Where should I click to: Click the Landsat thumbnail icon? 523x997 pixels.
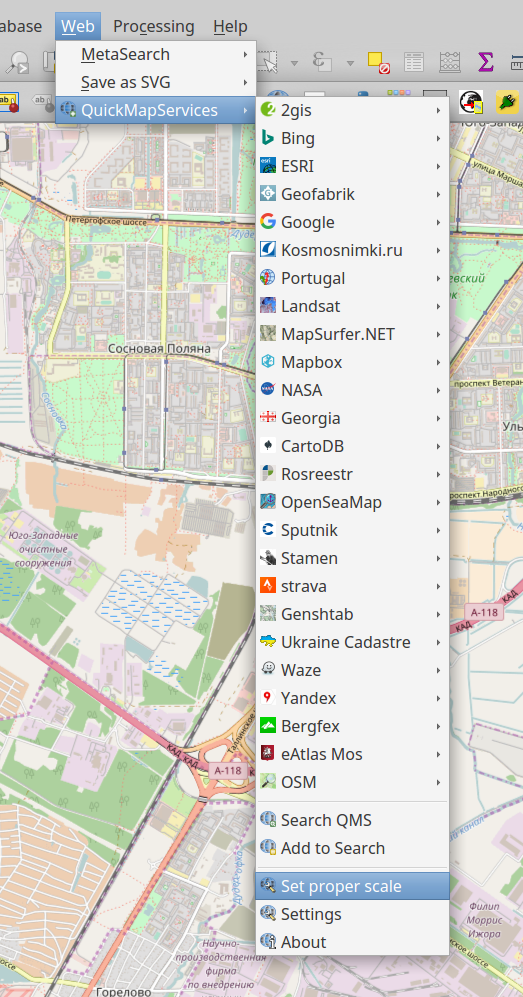[268, 306]
